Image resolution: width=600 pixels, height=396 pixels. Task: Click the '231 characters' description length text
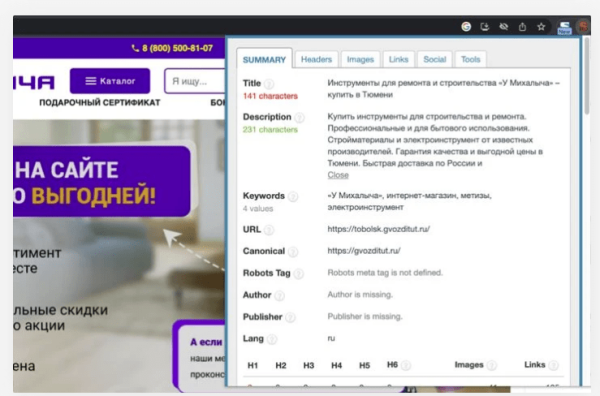pyautogui.click(x=270, y=130)
